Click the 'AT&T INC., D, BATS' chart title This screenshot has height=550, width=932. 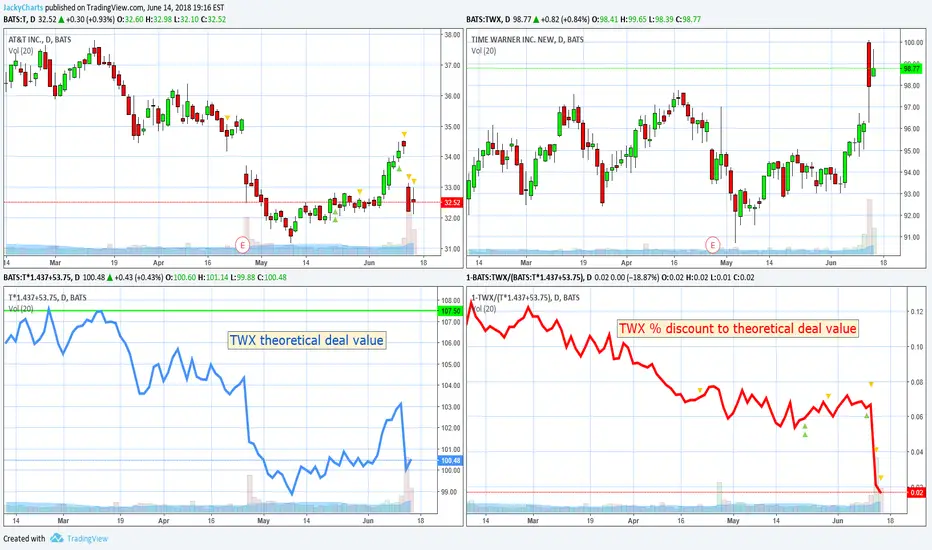40,39
